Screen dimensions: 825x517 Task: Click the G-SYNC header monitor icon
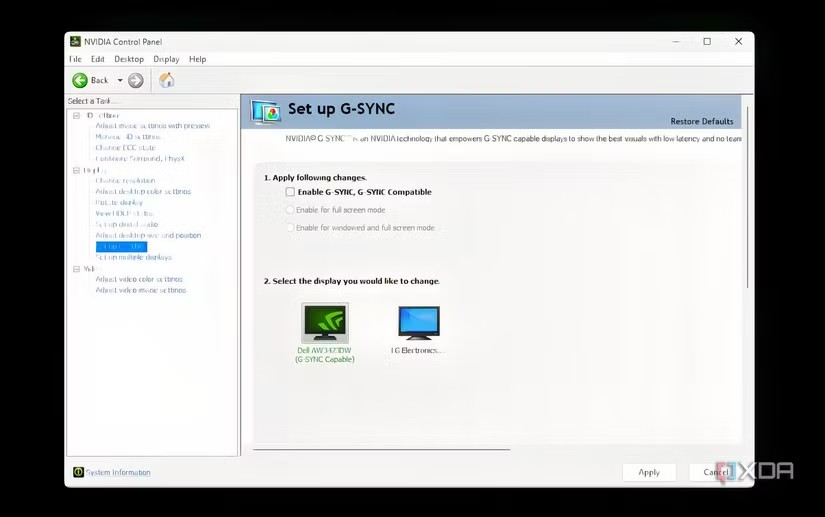pyautogui.click(x=265, y=109)
